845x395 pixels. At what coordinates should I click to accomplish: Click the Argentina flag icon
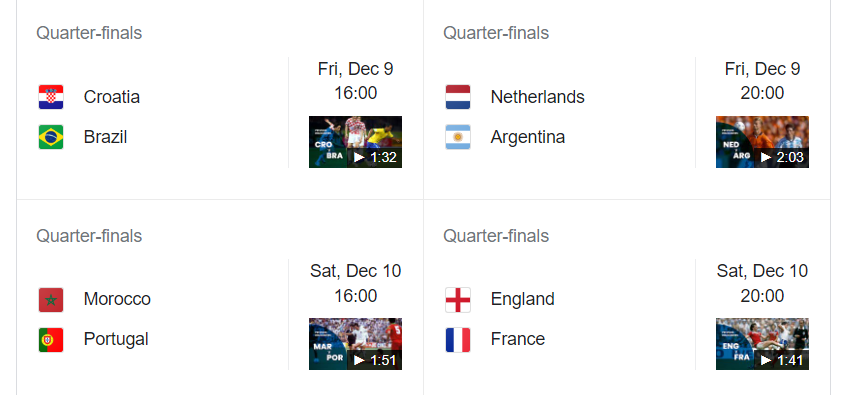(x=458, y=137)
